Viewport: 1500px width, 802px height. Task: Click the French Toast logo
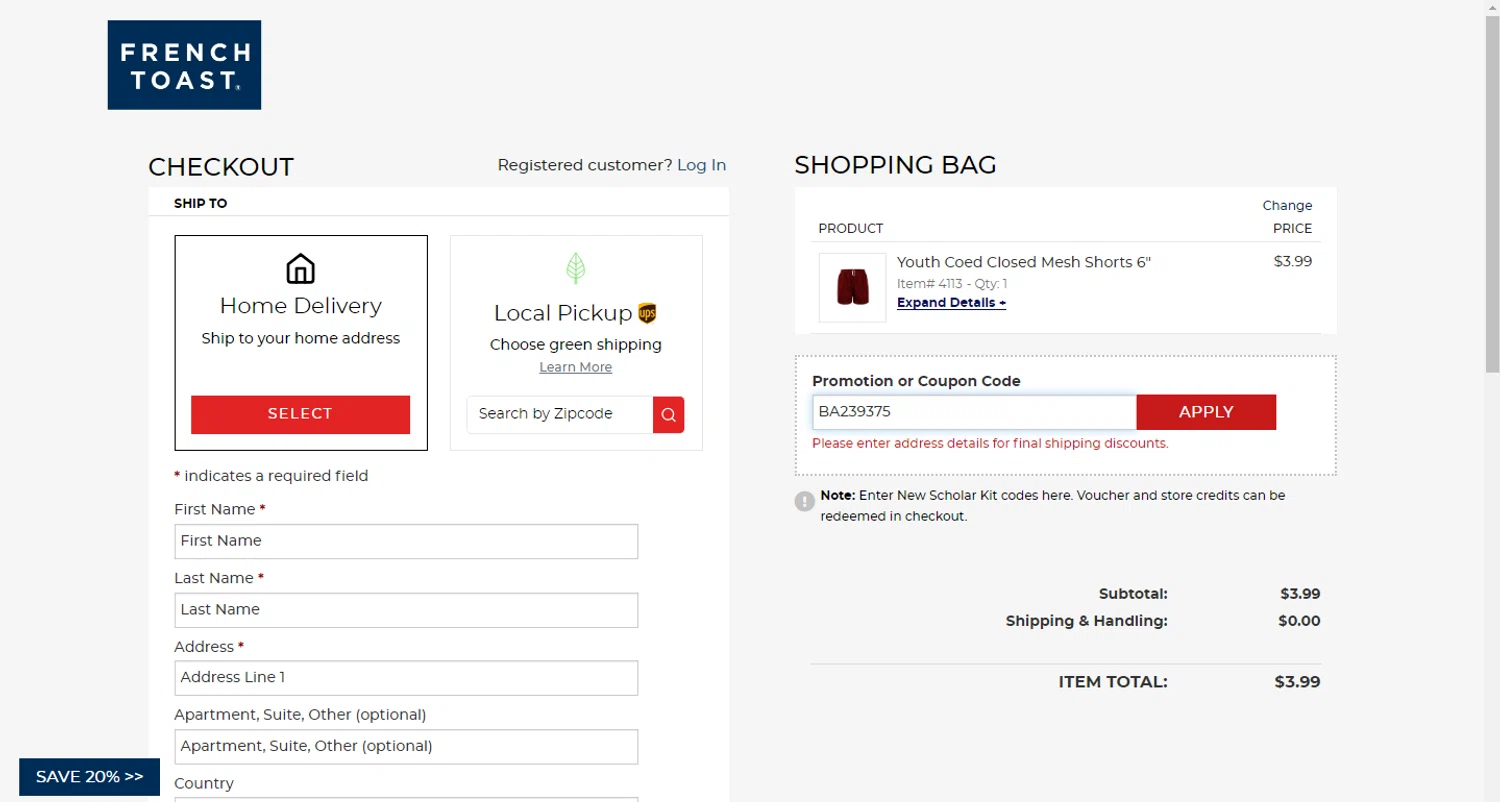coord(184,65)
